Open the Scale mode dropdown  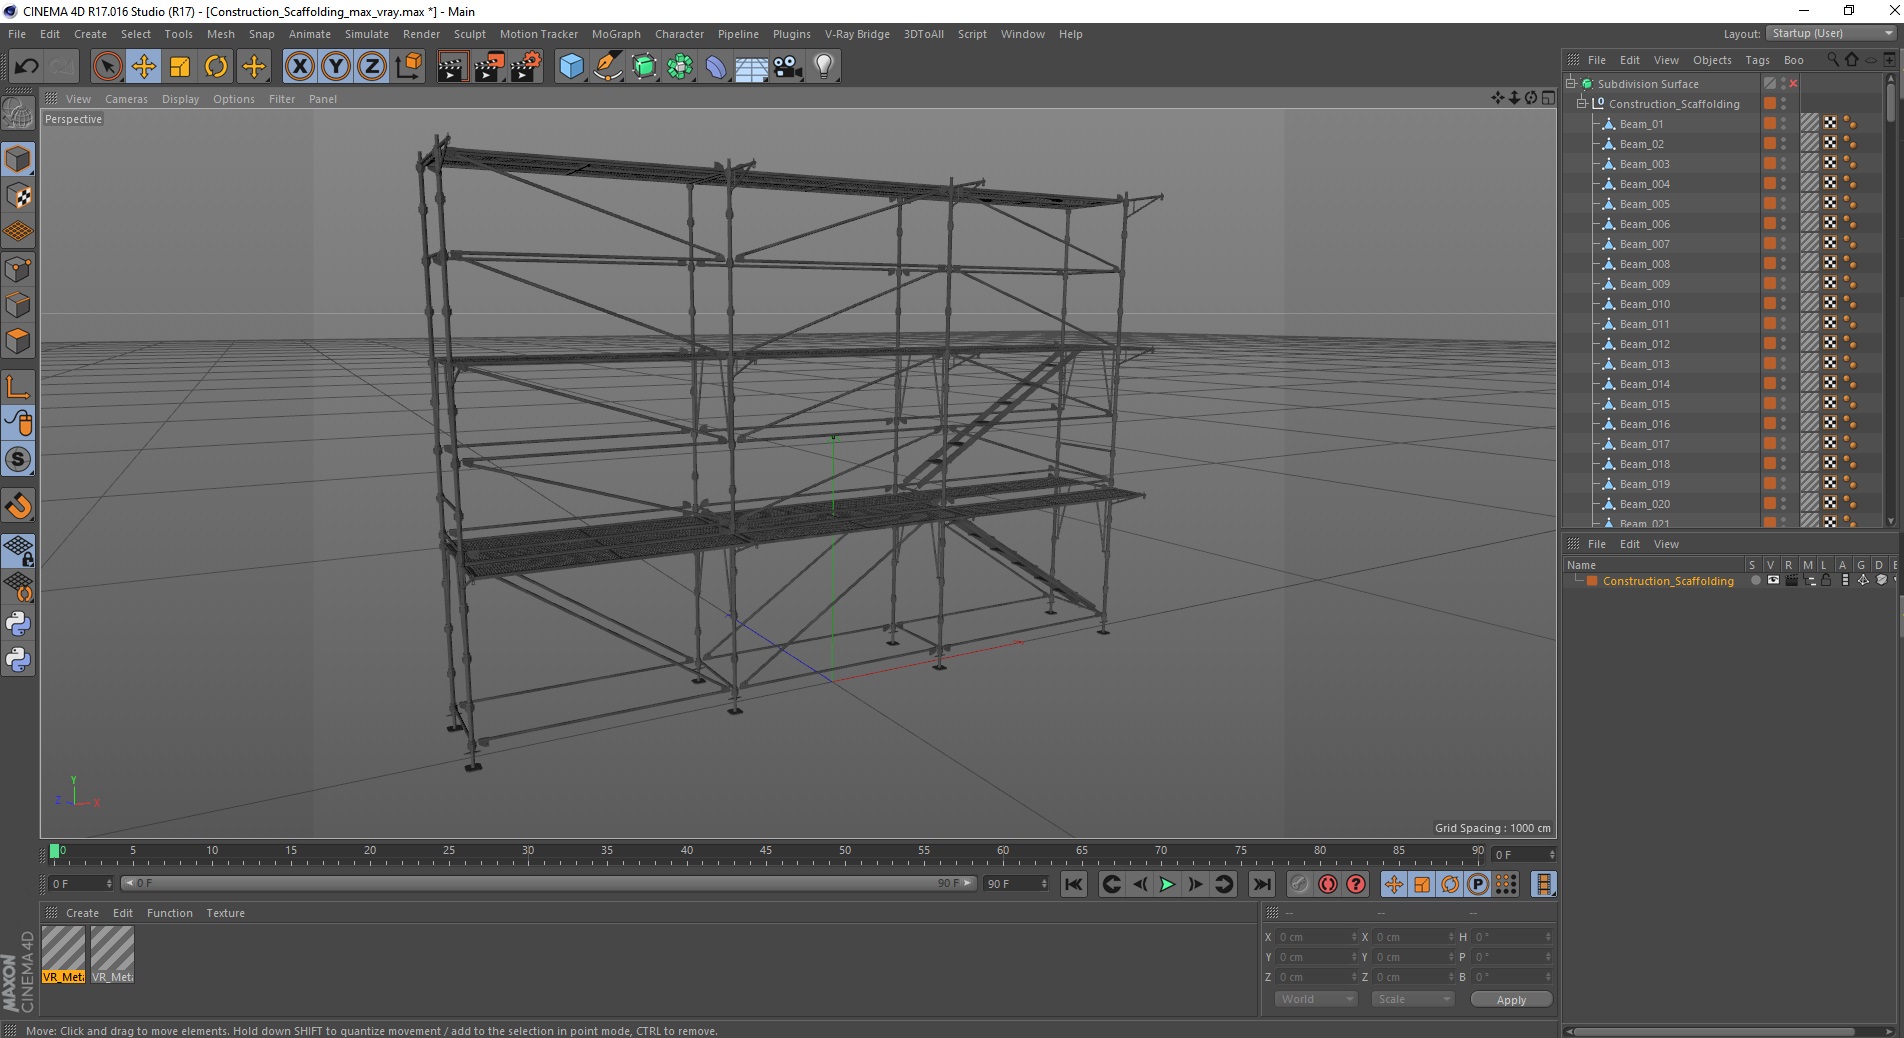coord(1412,999)
